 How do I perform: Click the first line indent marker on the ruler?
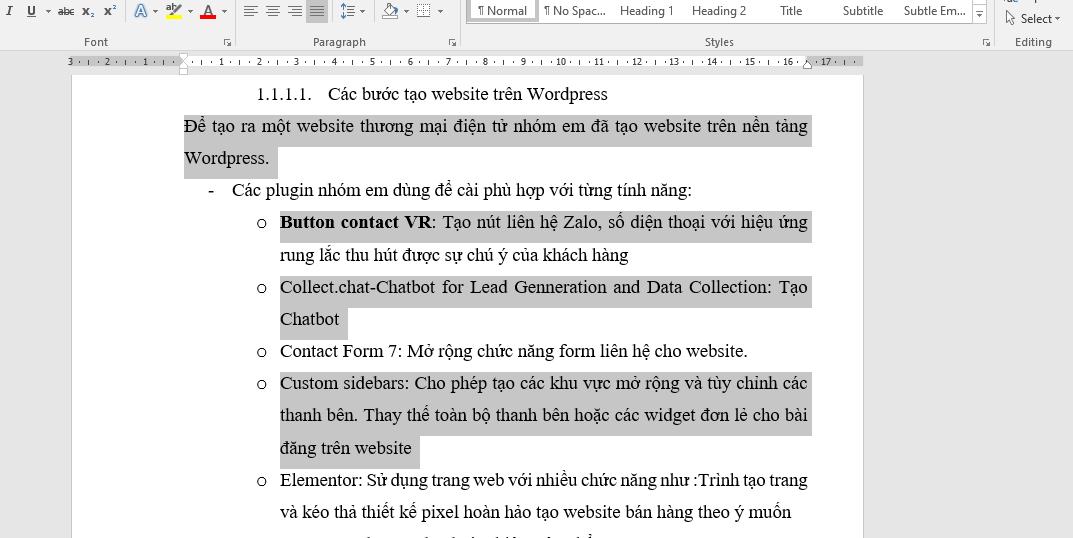pyautogui.click(x=183, y=57)
